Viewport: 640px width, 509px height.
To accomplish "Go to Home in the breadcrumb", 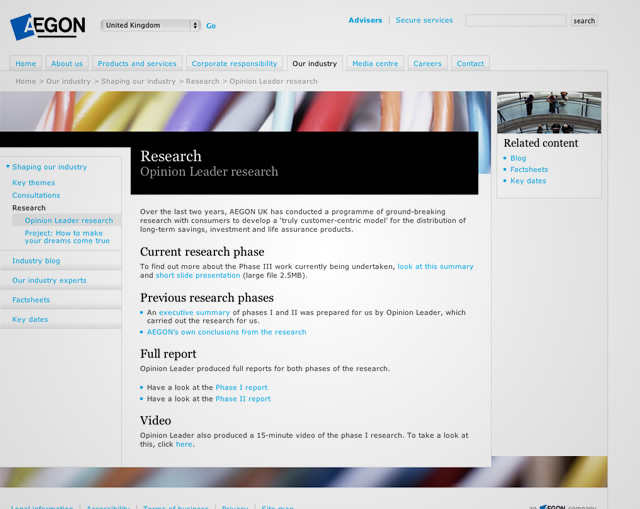I will (26, 81).
